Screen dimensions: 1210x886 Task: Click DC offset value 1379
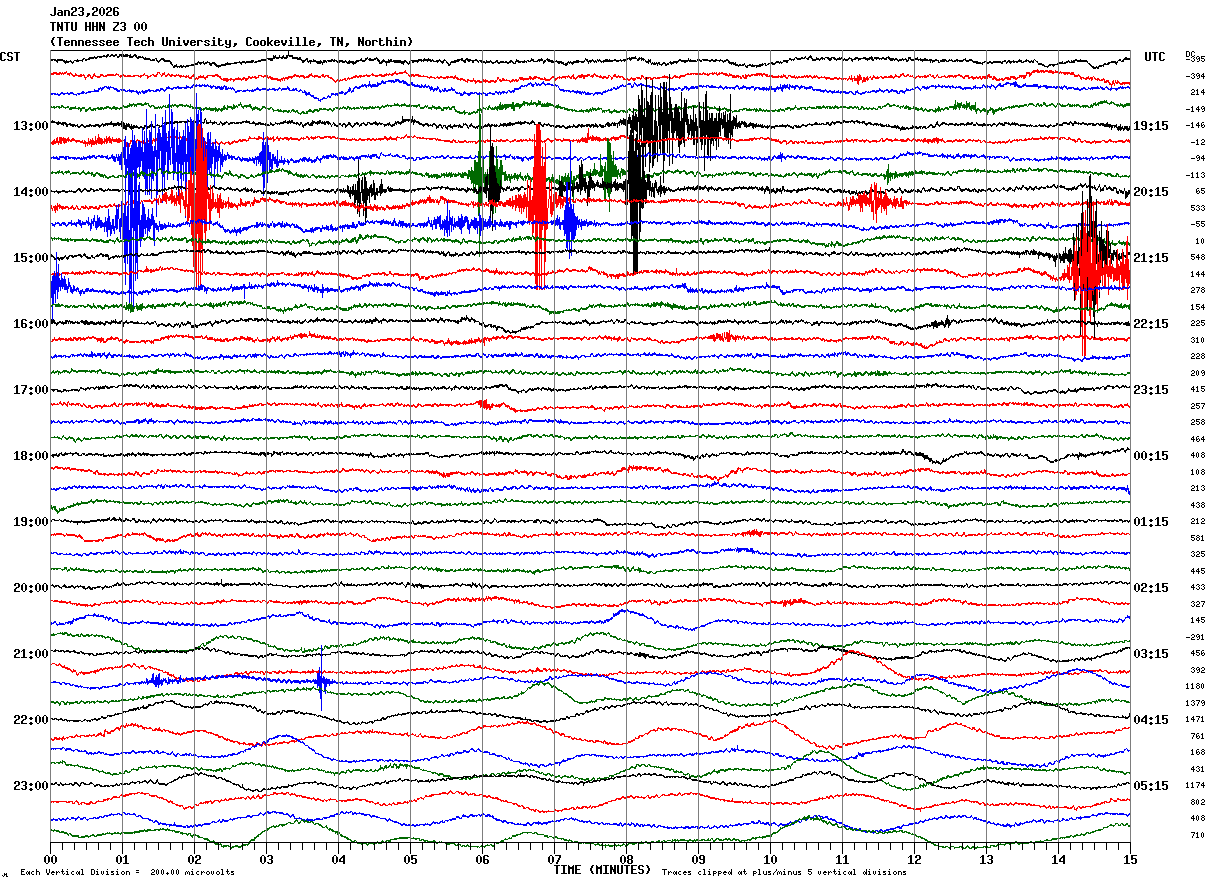pyautogui.click(x=1195, y=703)
